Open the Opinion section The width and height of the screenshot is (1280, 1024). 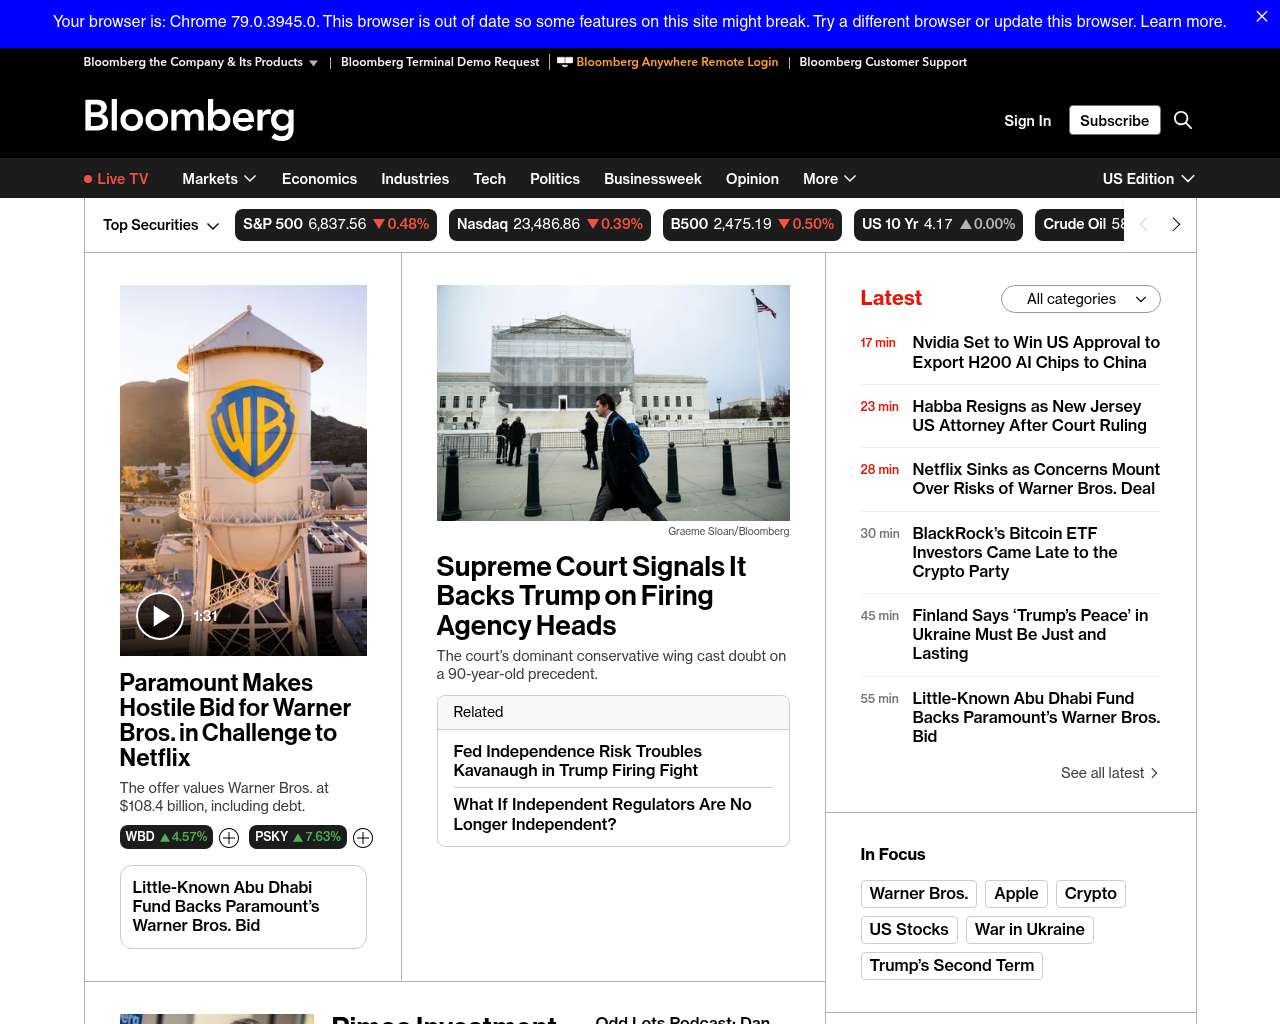click(752, 179)
